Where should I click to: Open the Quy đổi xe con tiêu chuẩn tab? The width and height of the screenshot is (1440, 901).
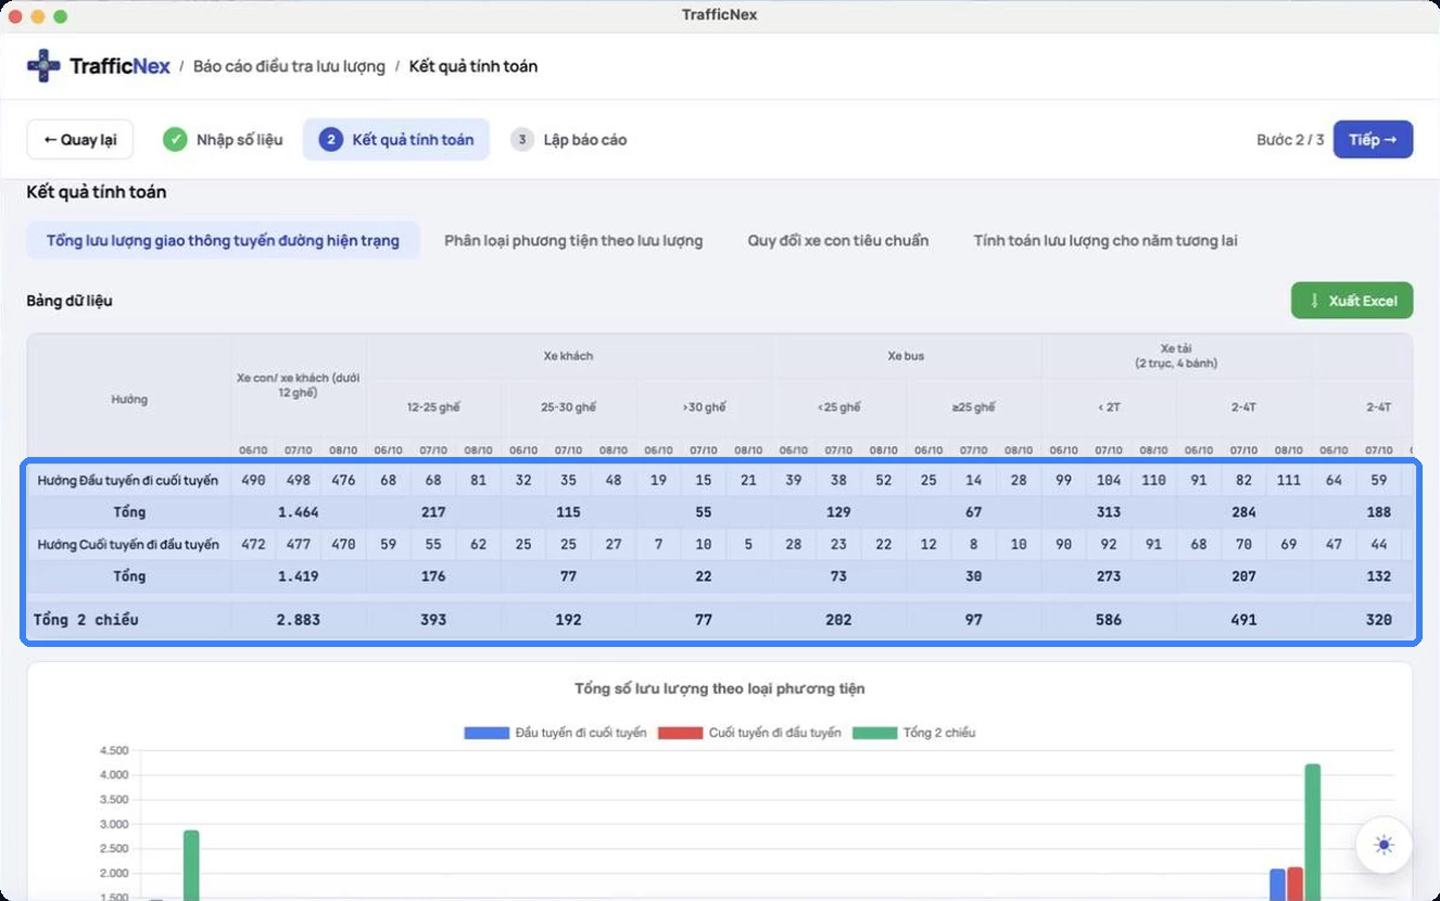click(x=838, y=241)
